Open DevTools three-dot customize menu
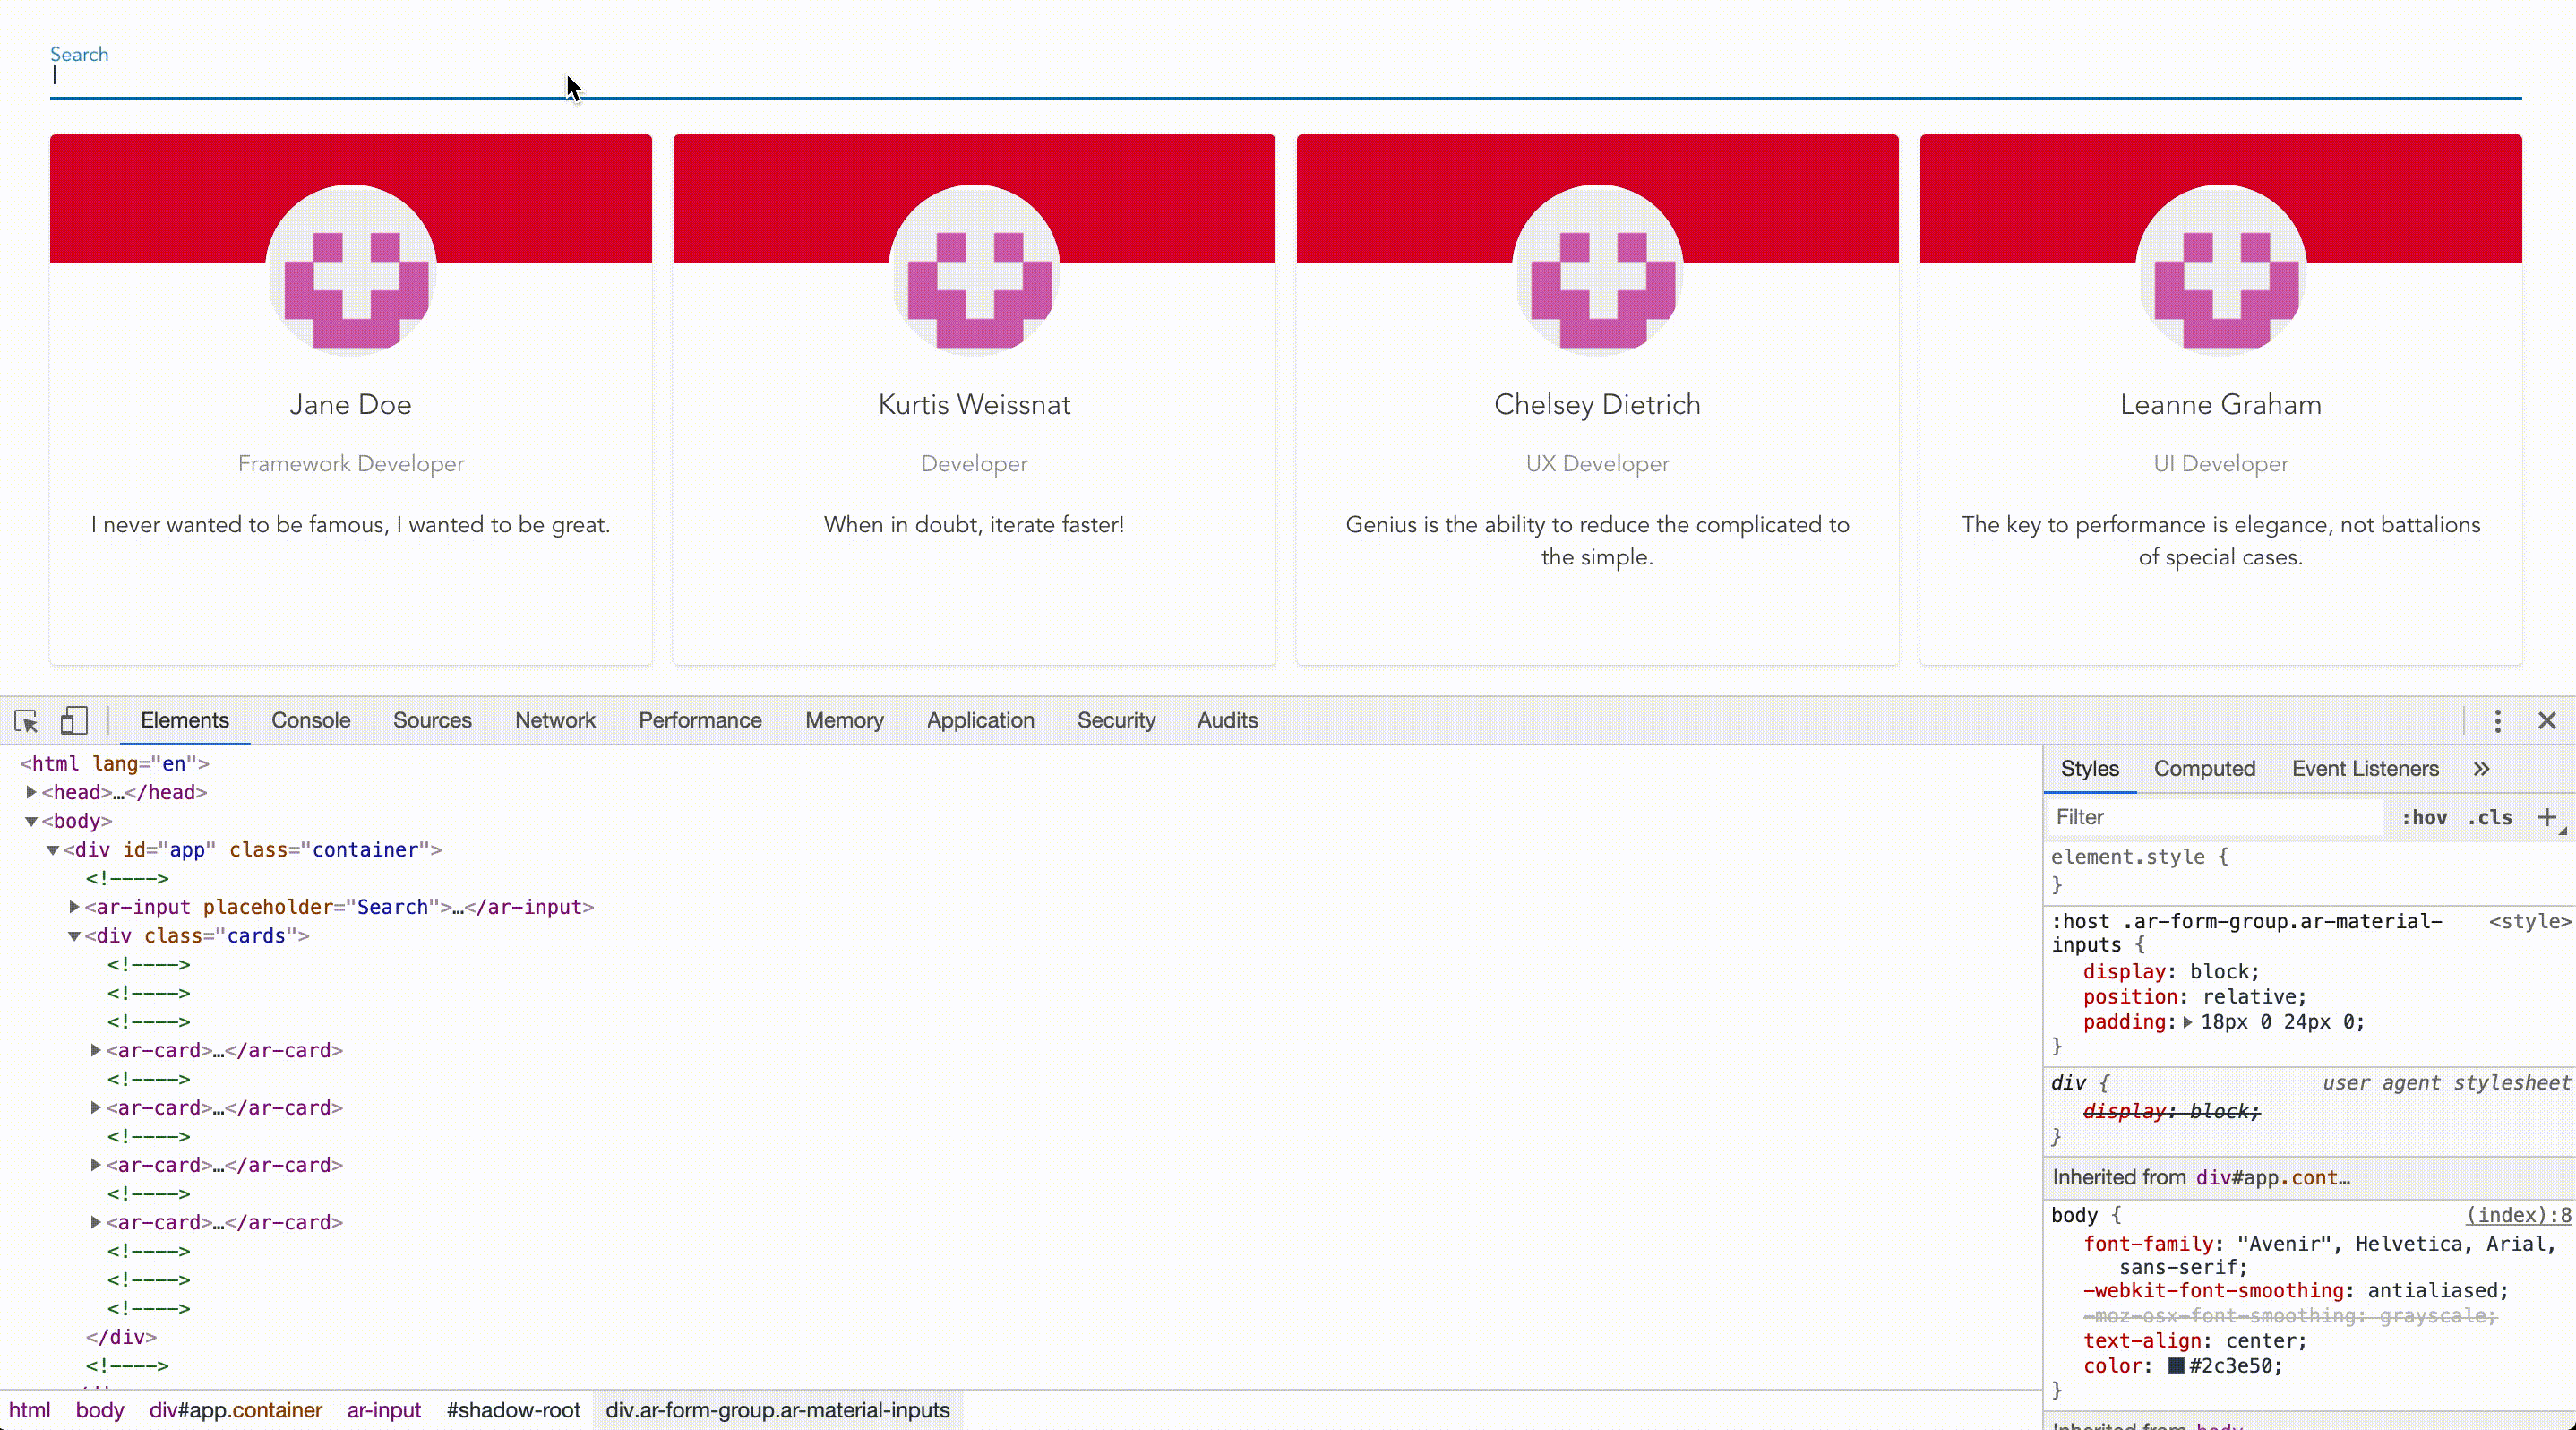Screen dimensions: 2576x1430 [x=2497, y=721]
